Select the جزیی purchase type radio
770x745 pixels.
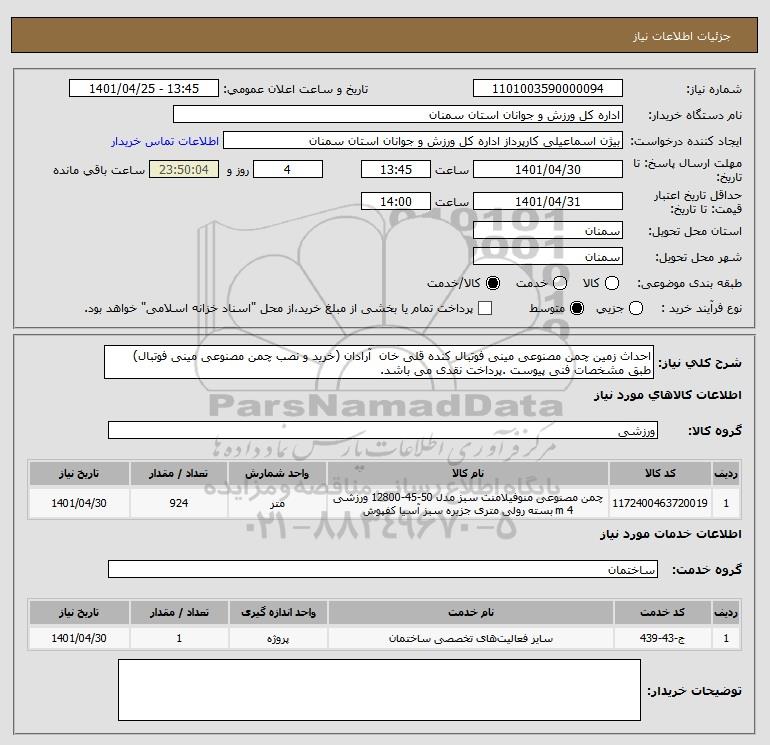coord(636,308)
